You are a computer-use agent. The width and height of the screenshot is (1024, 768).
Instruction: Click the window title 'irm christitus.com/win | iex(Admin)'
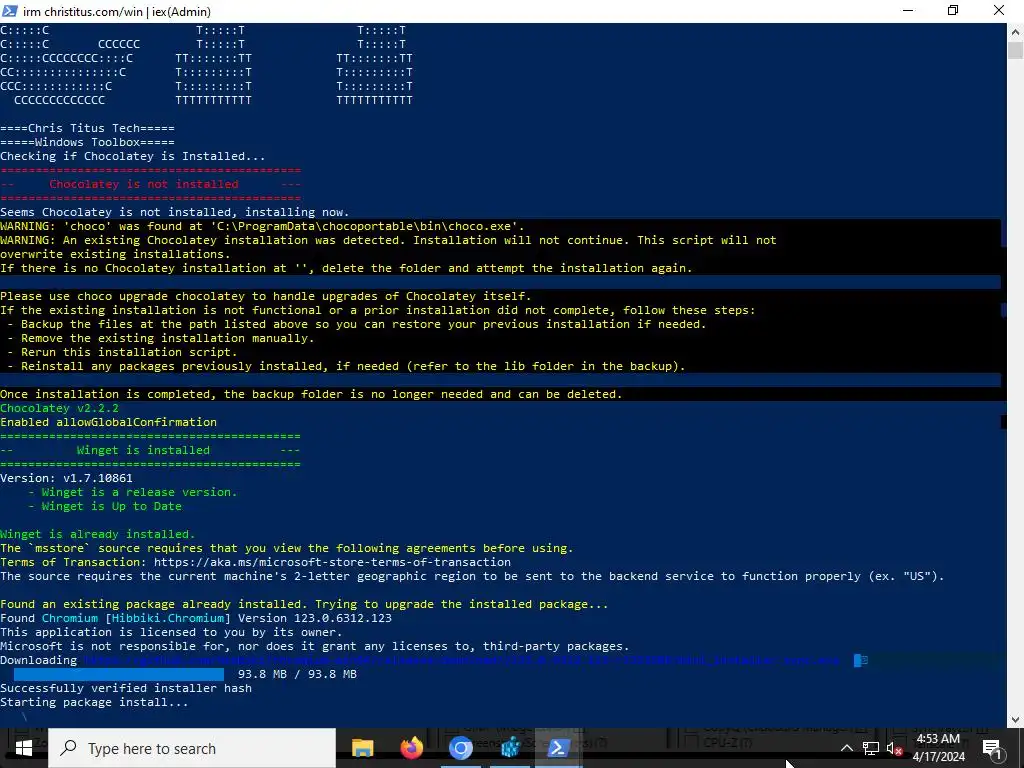[x=117, y=11]
